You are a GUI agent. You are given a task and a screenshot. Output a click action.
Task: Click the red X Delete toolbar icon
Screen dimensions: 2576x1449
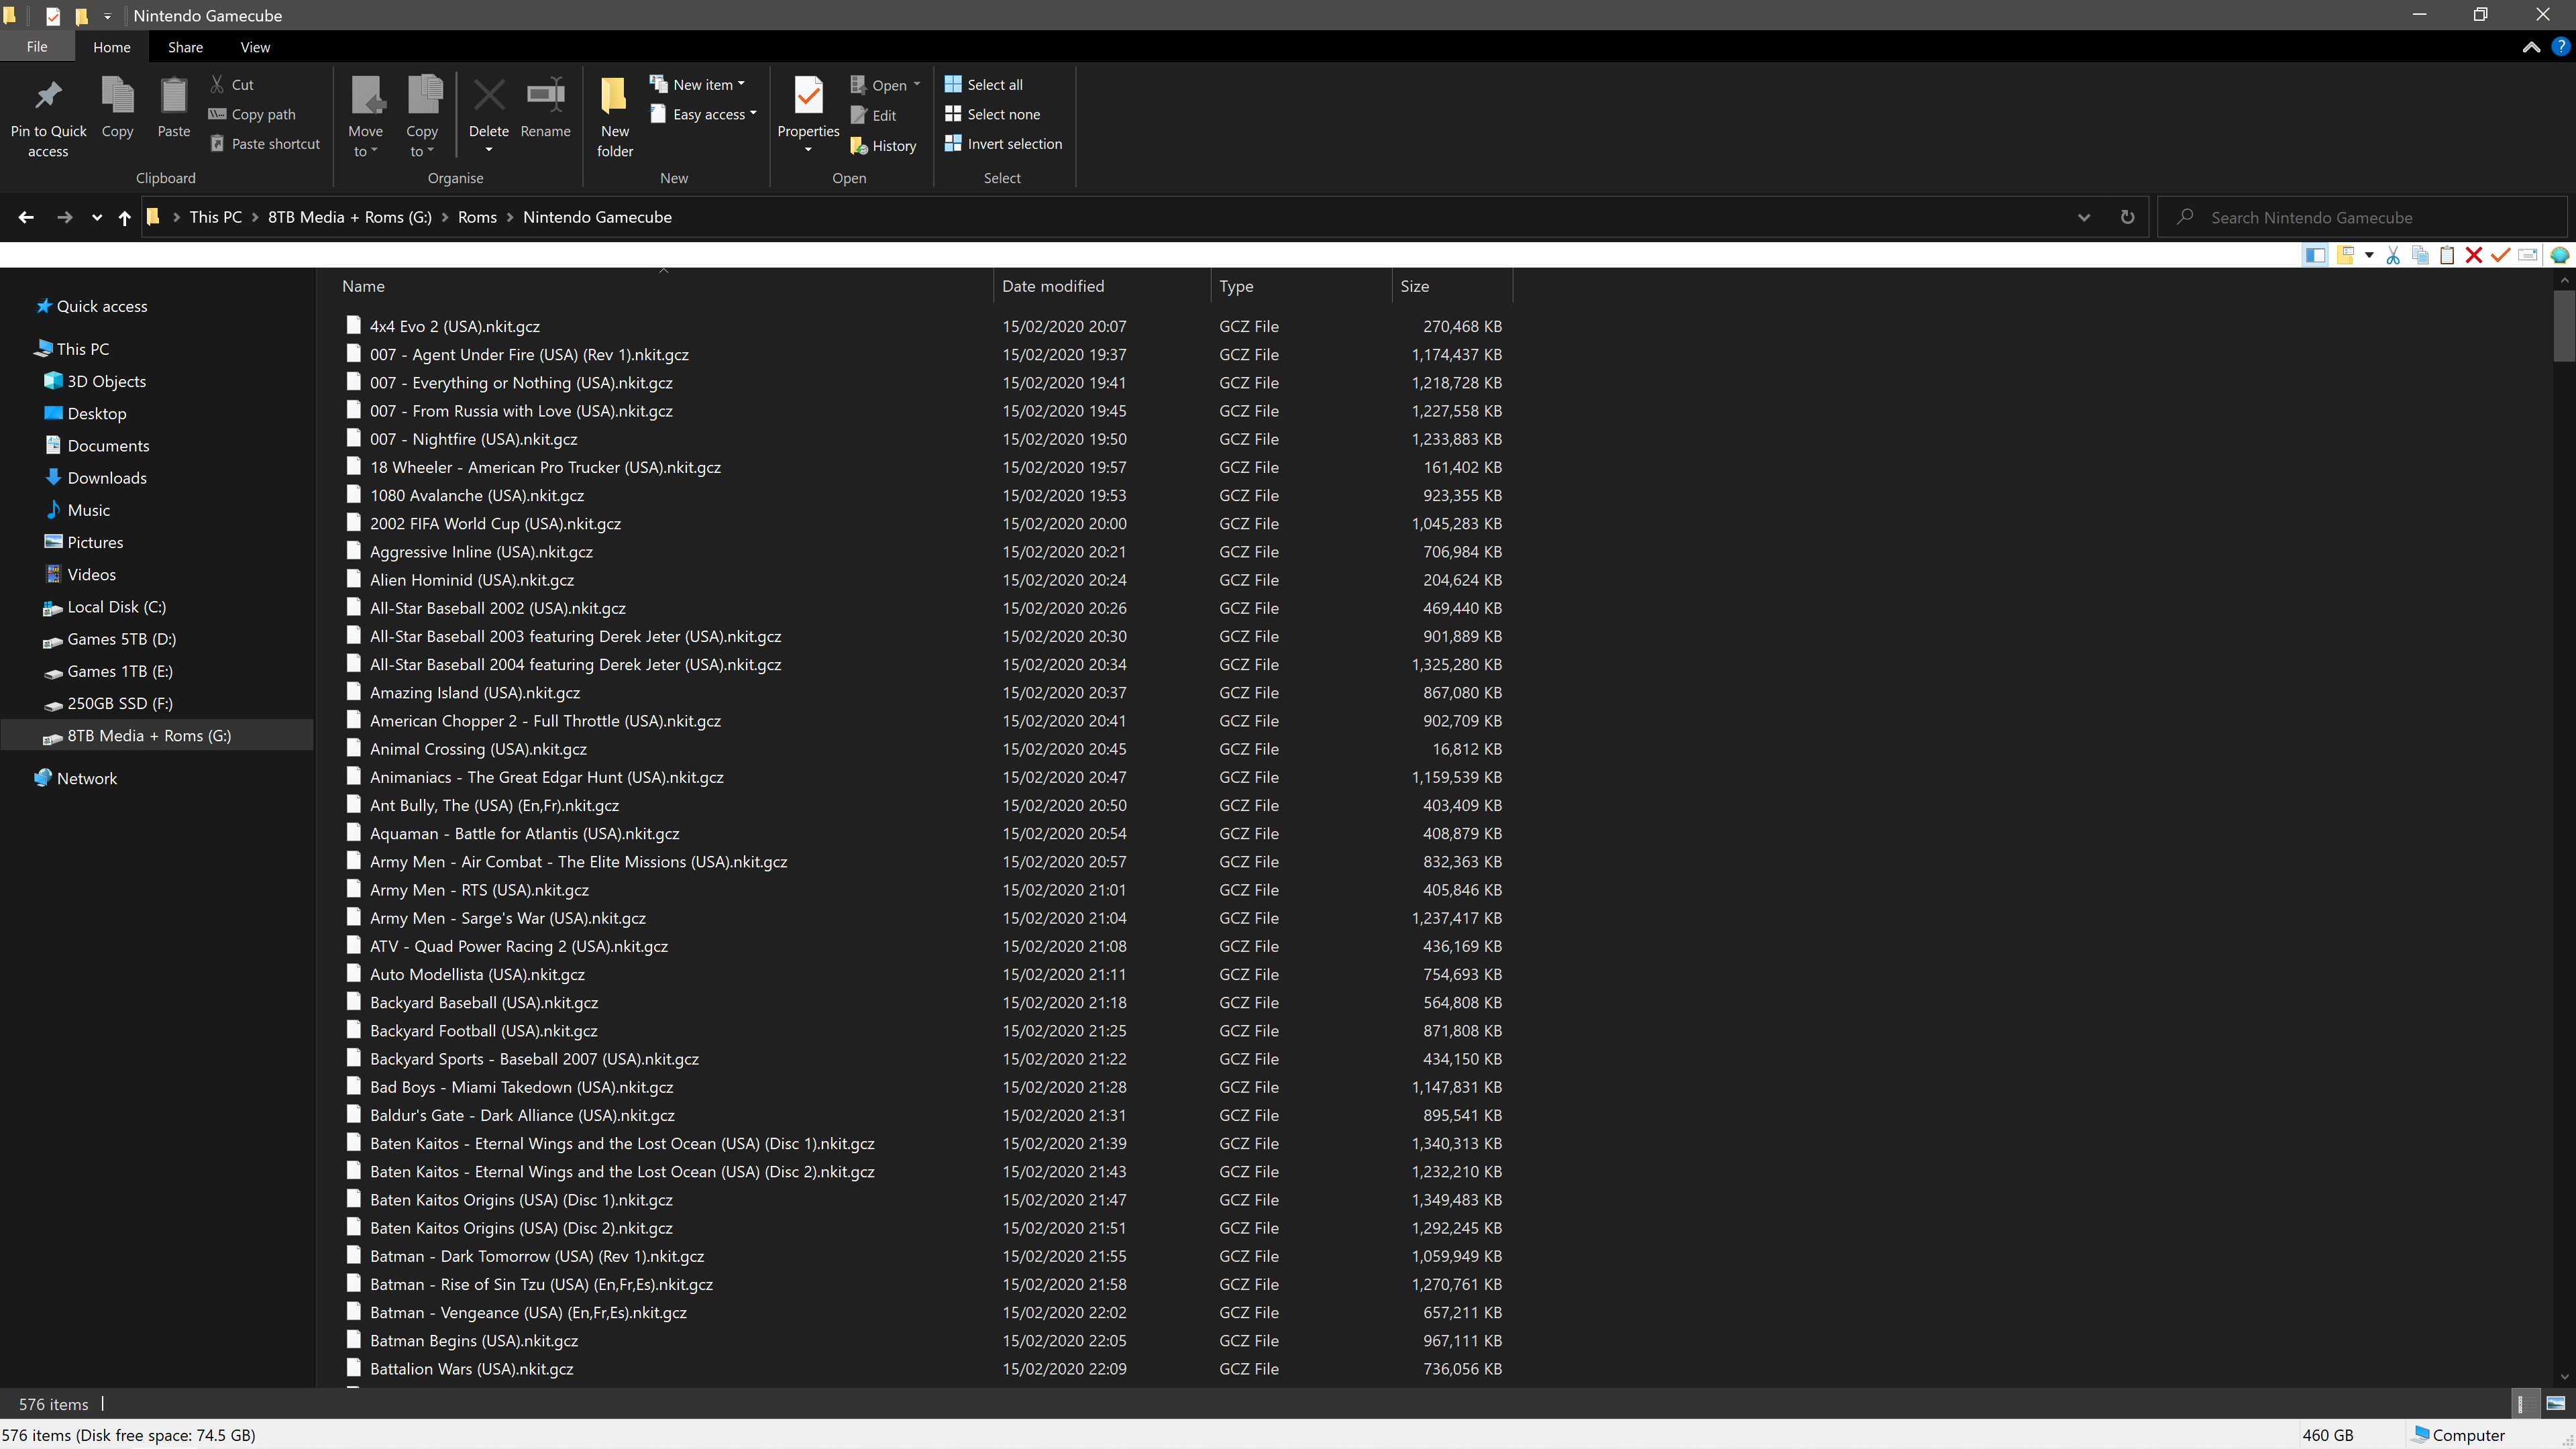2474,255
